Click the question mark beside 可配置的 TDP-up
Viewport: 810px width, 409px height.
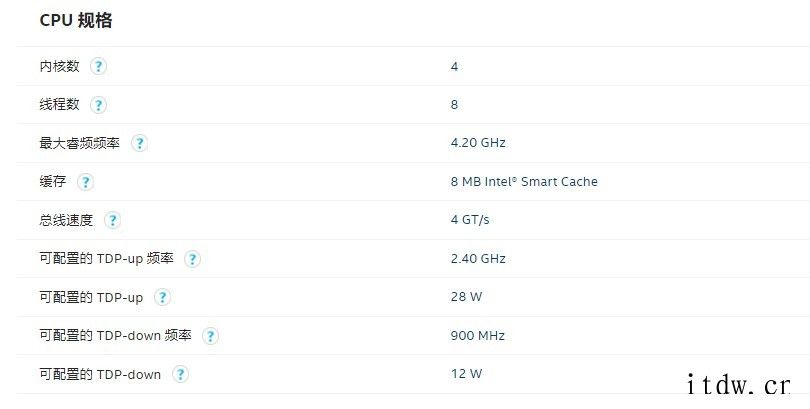tap(162, 297)
